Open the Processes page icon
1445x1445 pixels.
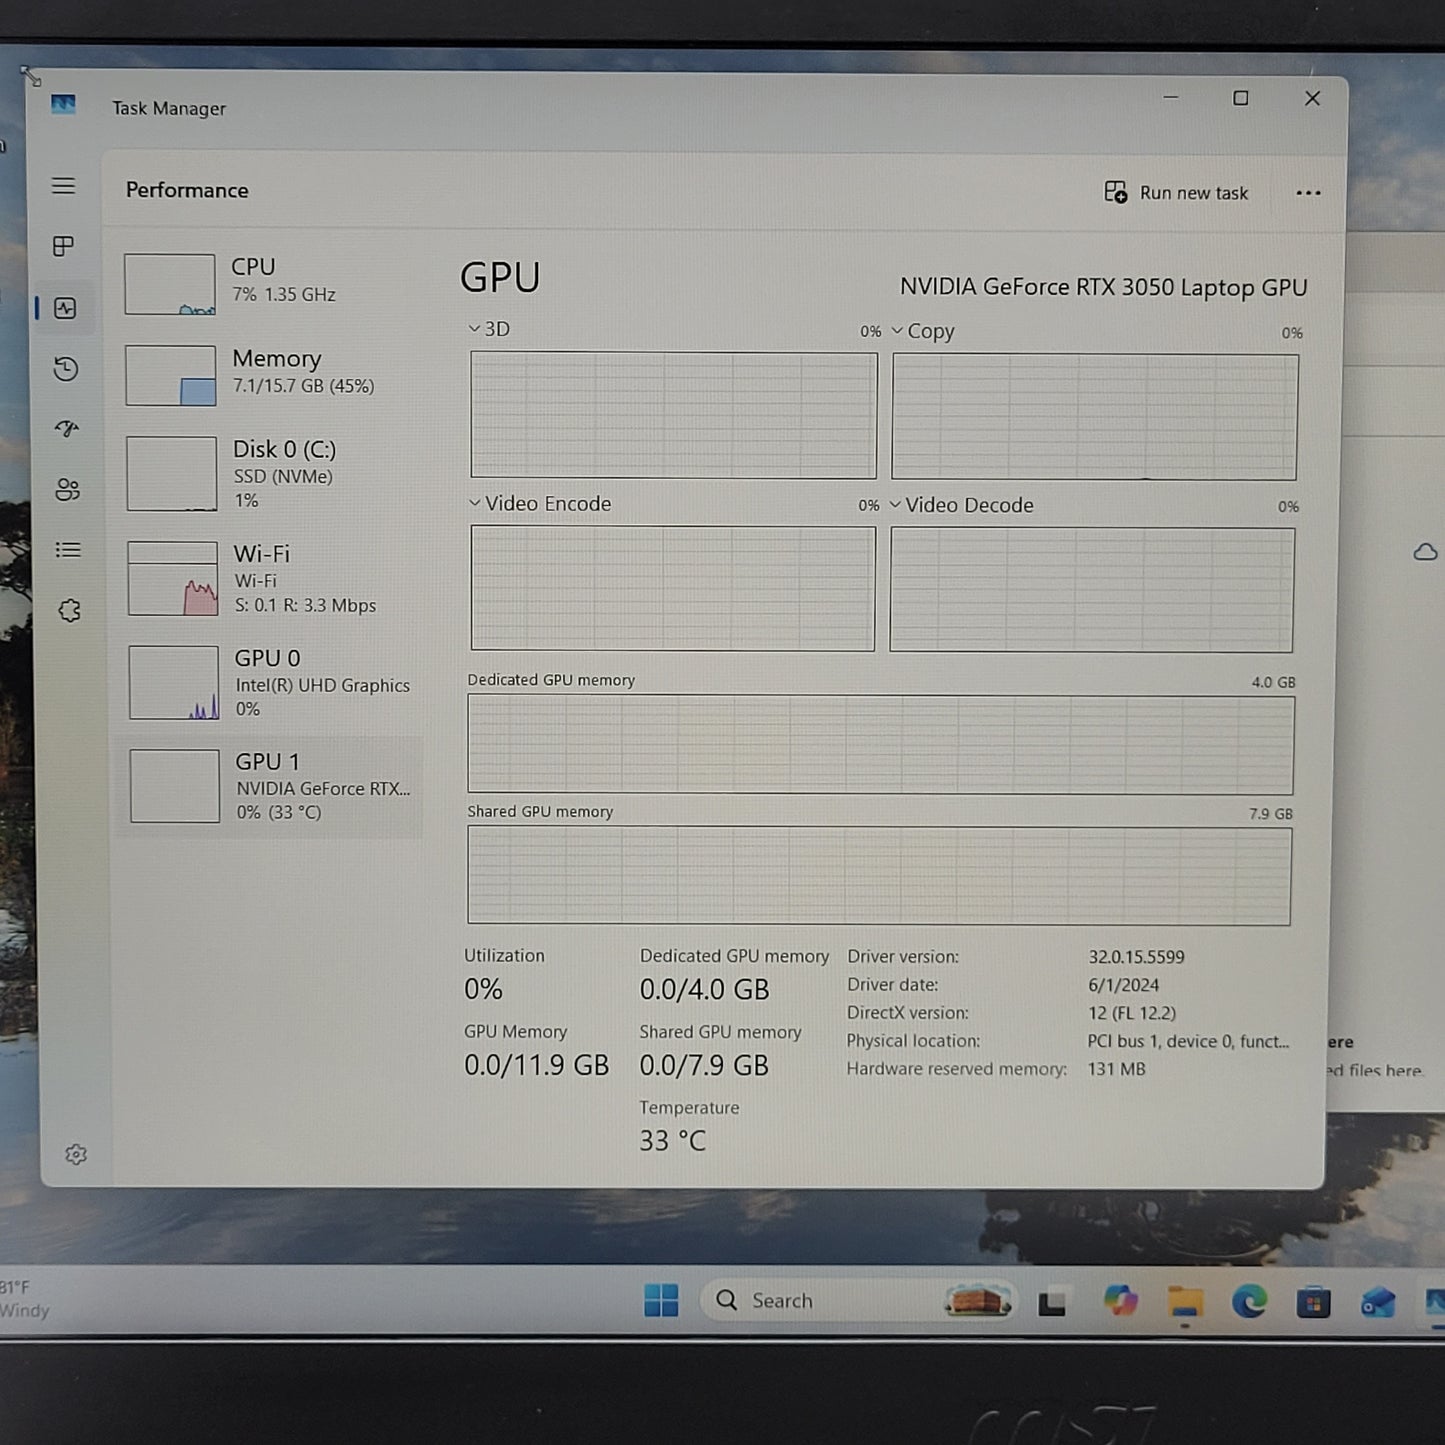[63, 246]
